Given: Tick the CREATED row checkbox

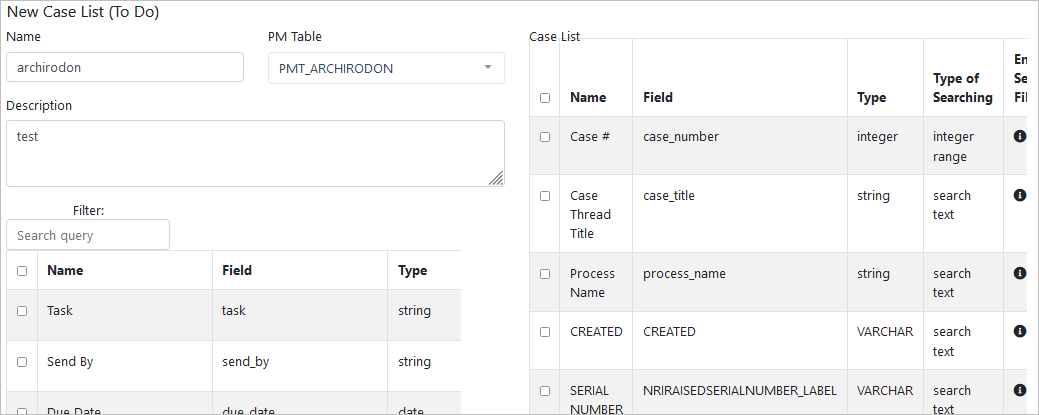Looking at the screenshot, I should 545,332.
